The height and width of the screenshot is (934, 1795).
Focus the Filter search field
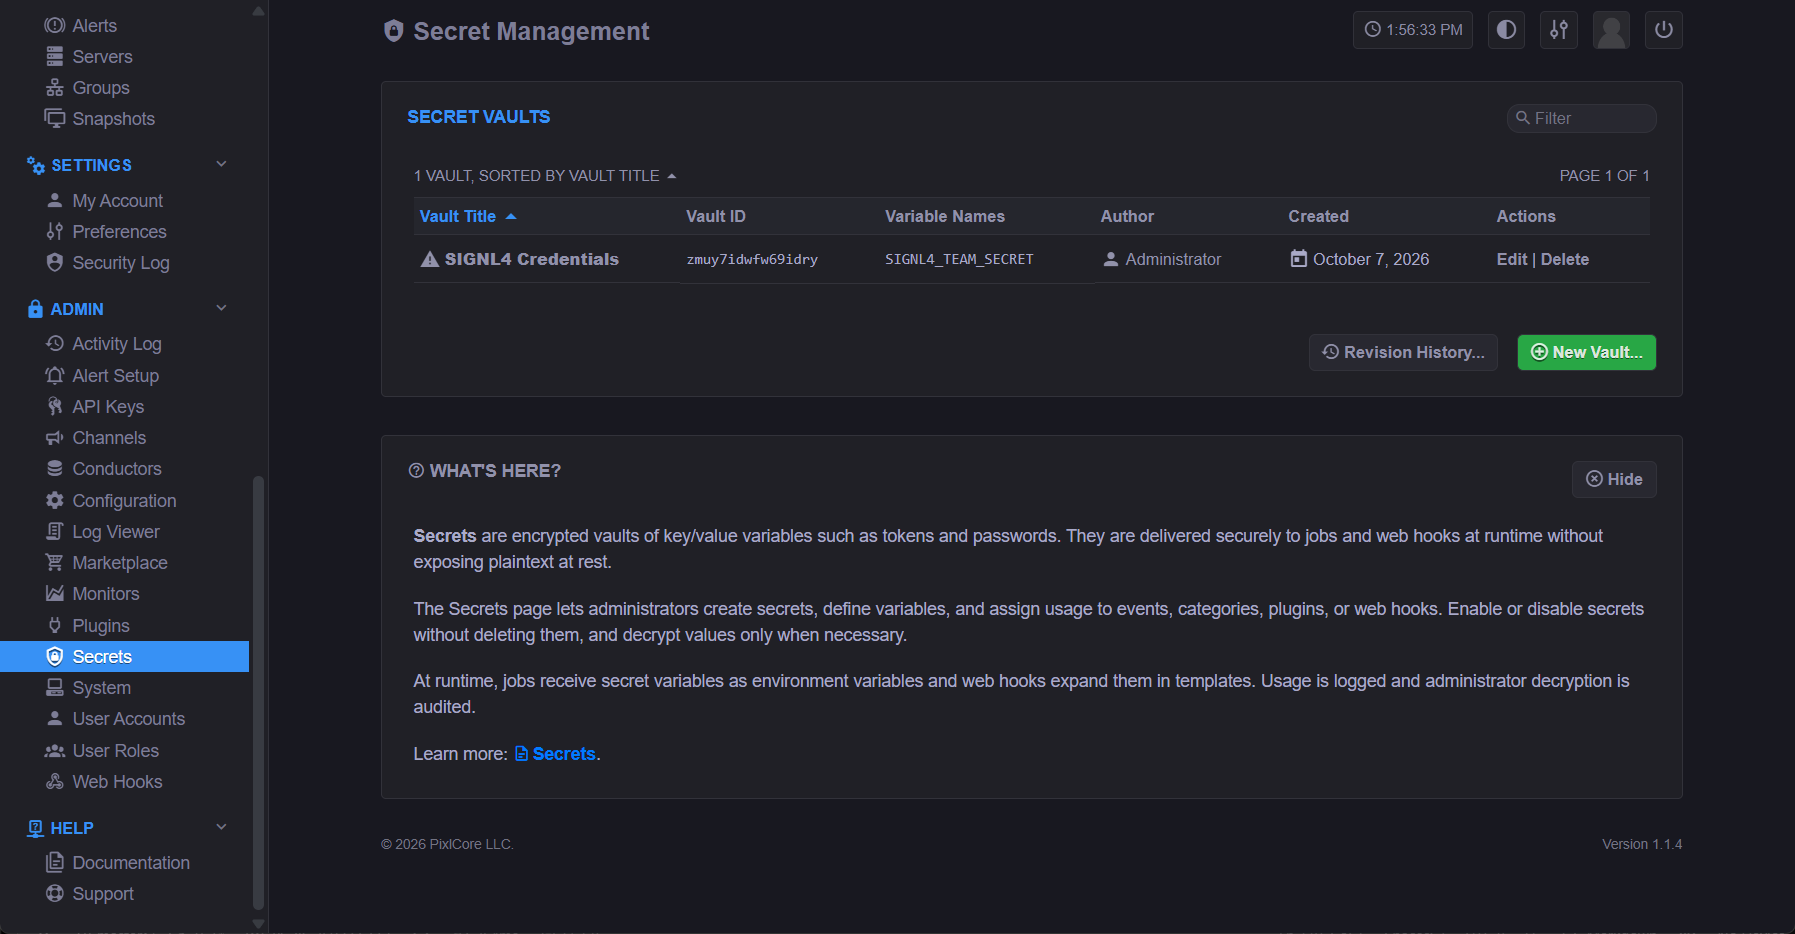[x=1582, y=118]
